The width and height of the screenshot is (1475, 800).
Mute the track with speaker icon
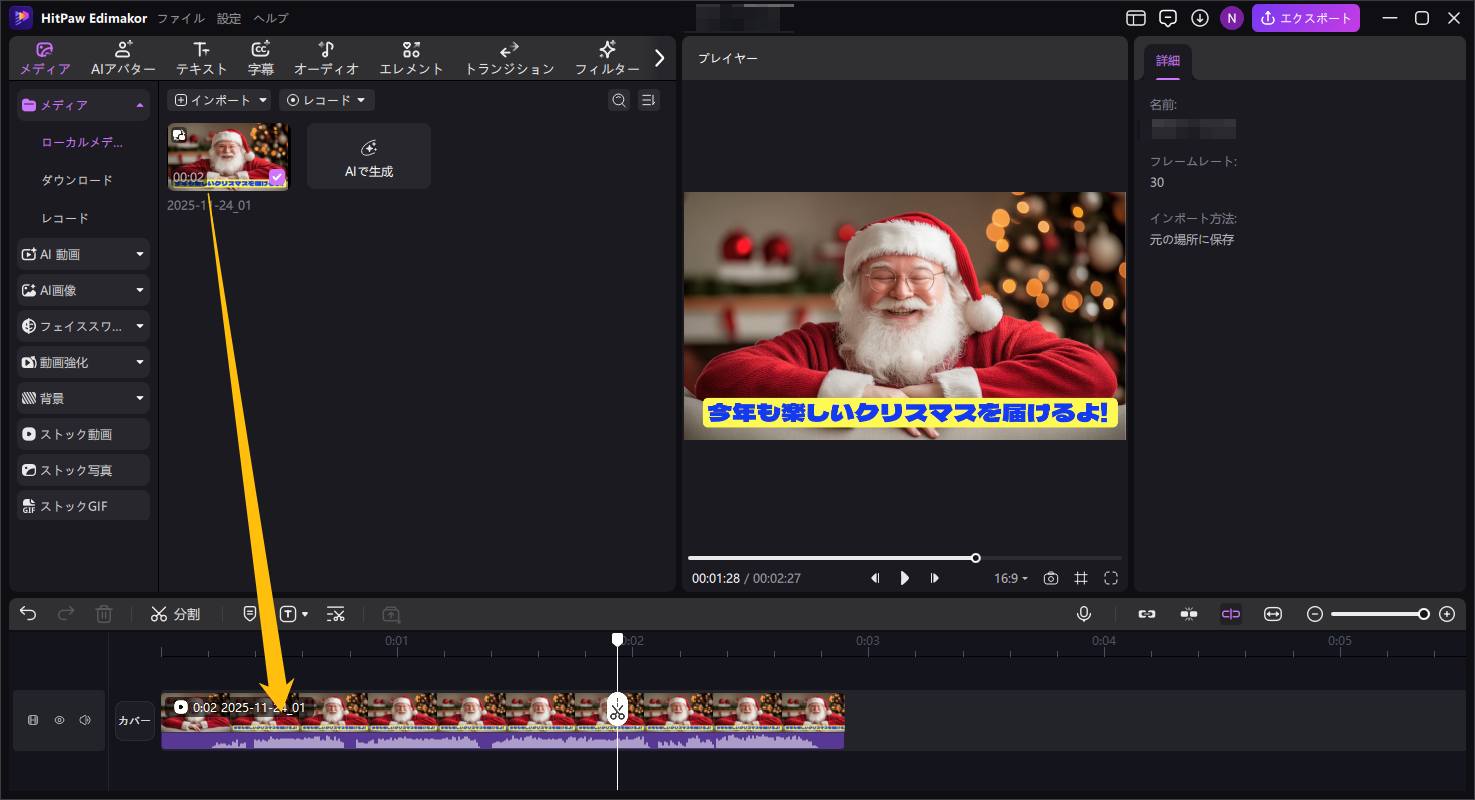click(85, 720)
